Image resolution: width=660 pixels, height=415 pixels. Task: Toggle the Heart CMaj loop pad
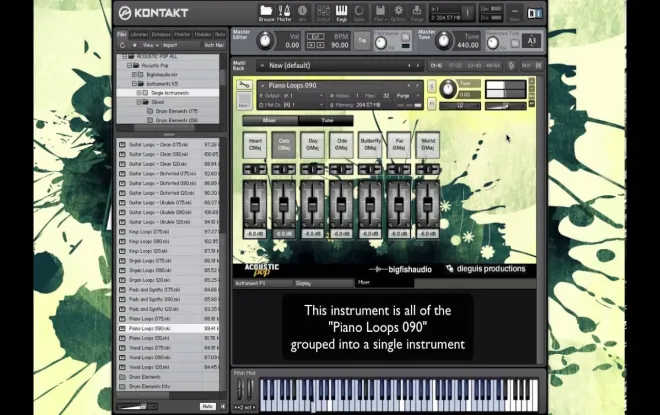point(255,145)
